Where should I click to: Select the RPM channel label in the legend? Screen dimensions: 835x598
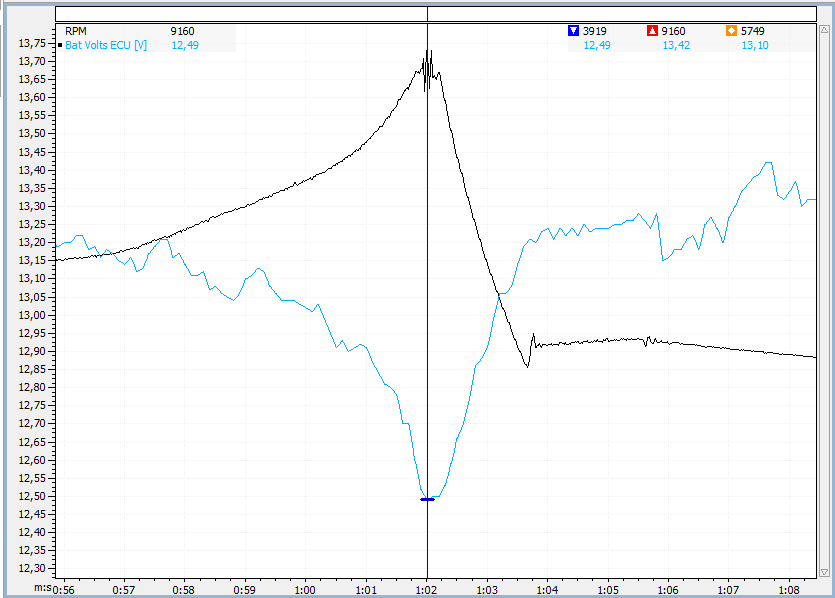pos(76,31)
